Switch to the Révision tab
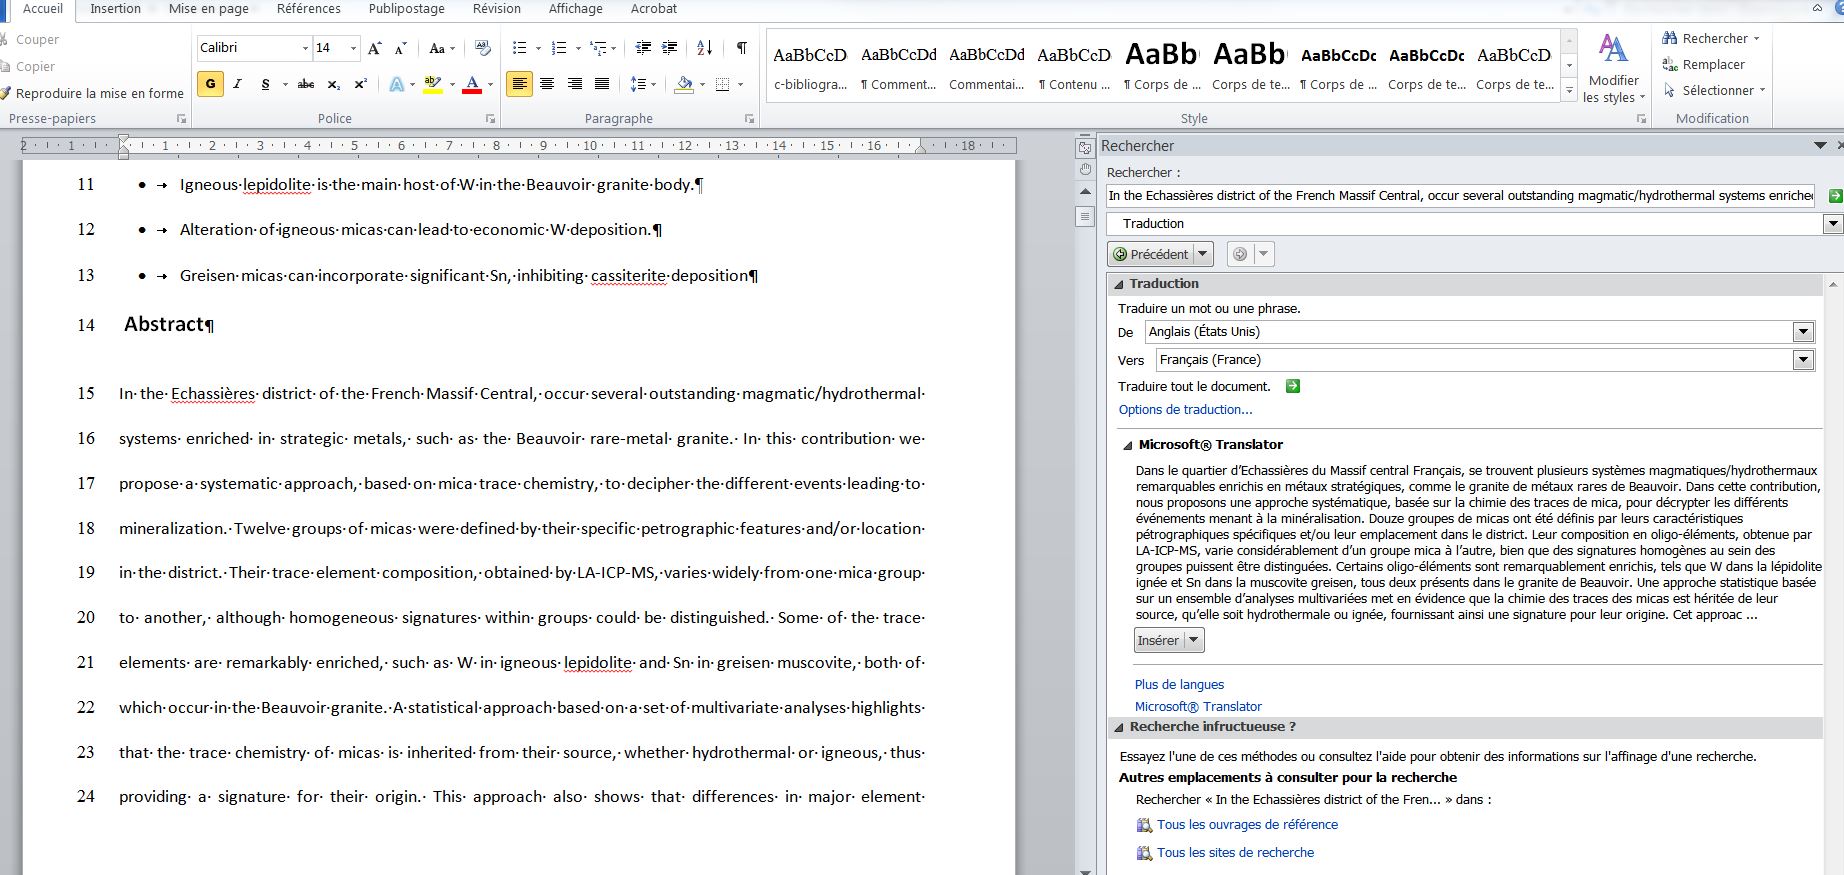 (497, 9)
